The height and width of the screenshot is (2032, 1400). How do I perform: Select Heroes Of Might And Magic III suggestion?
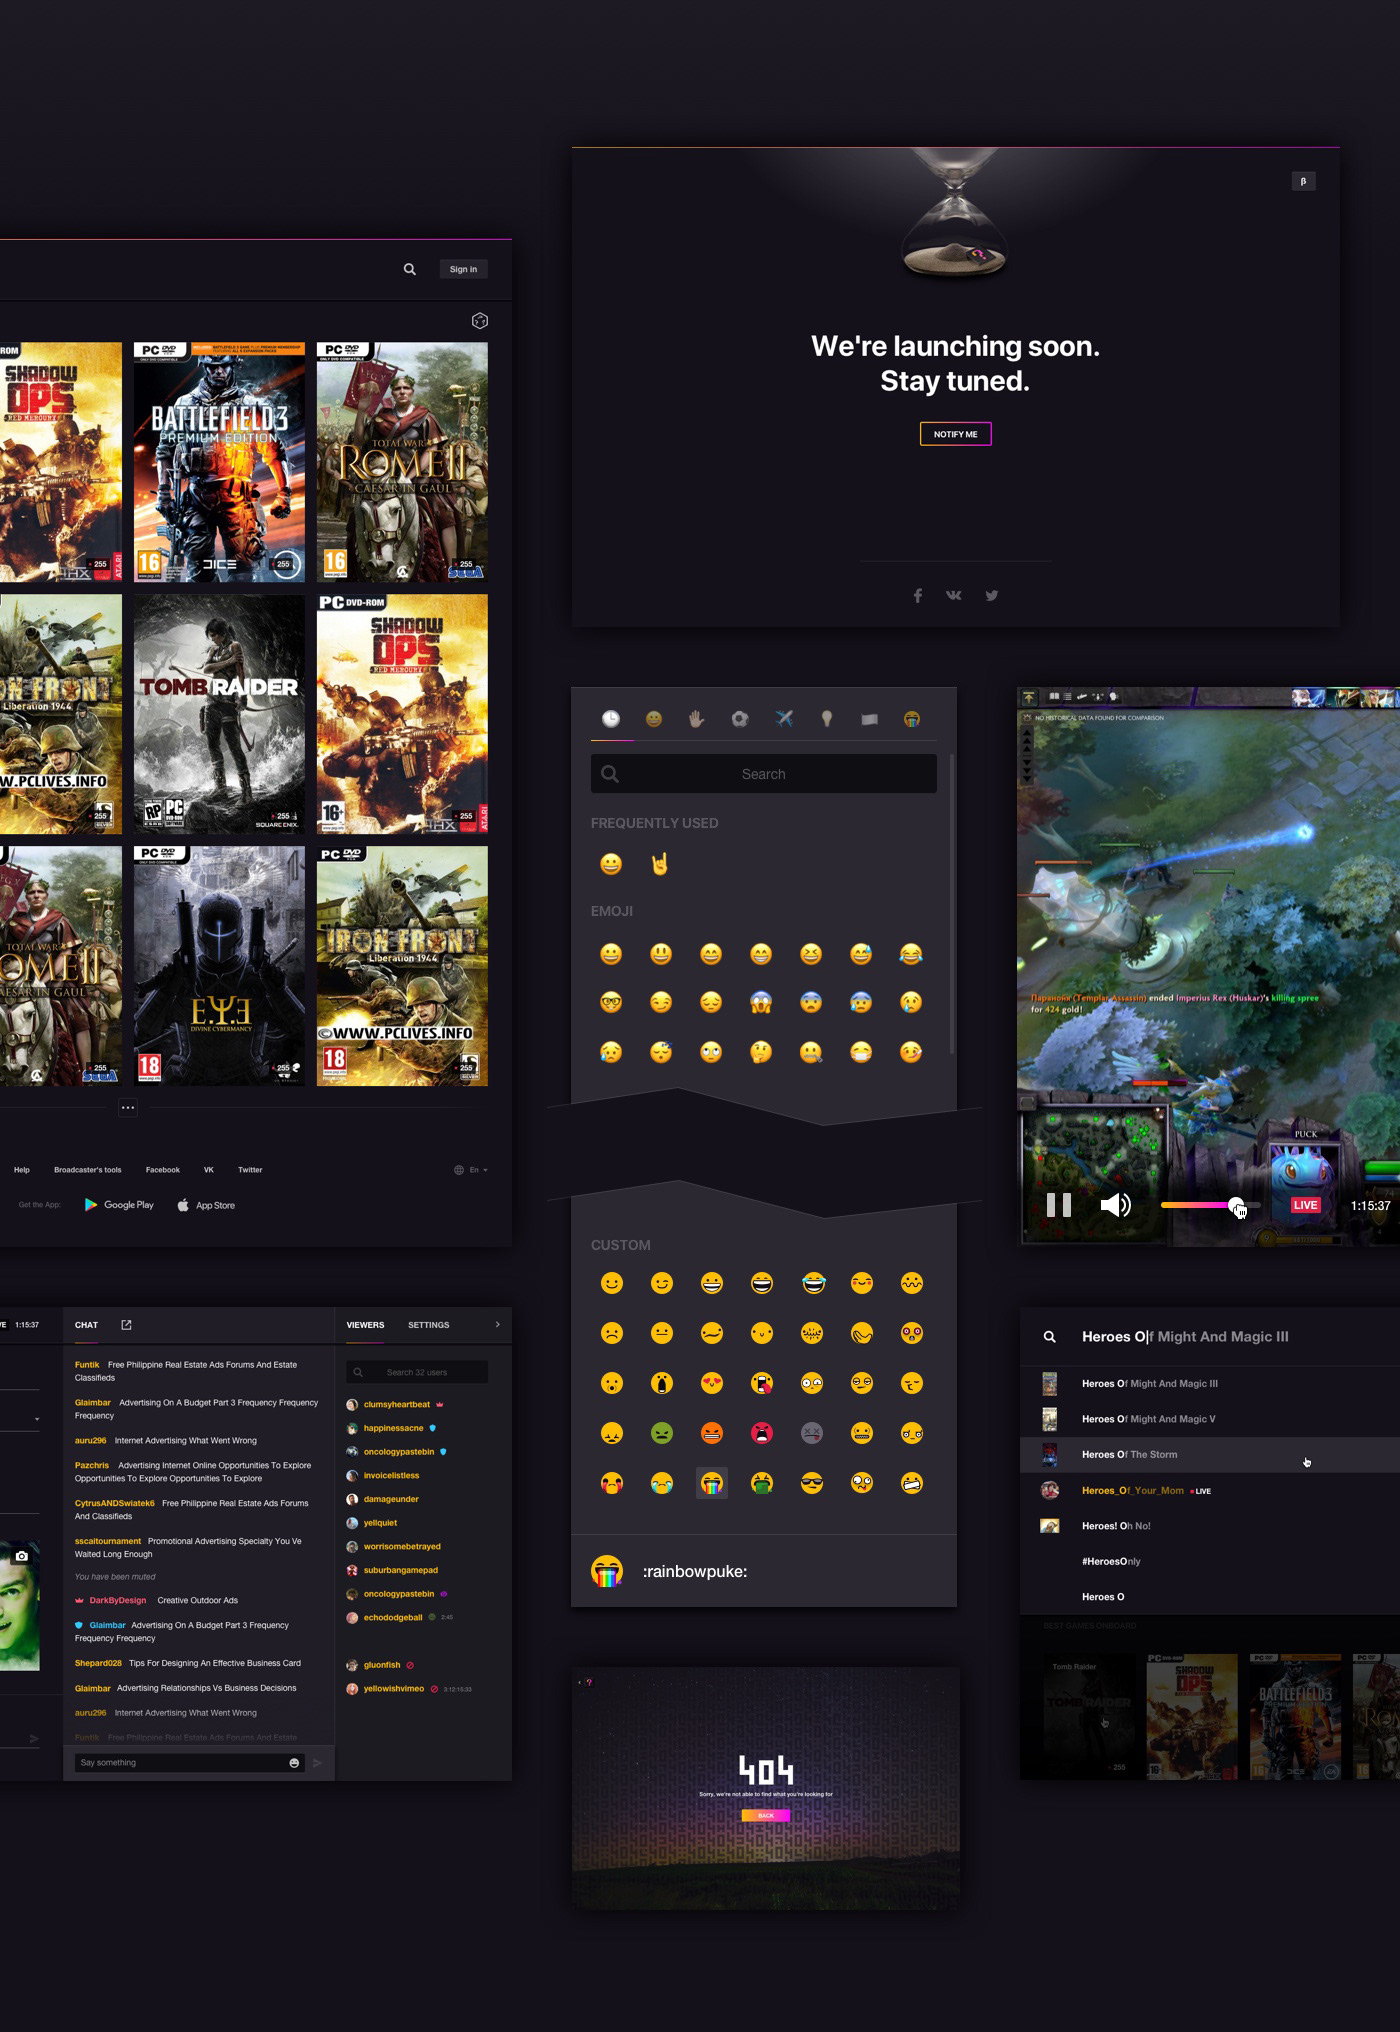(x=1210, y=1384)
